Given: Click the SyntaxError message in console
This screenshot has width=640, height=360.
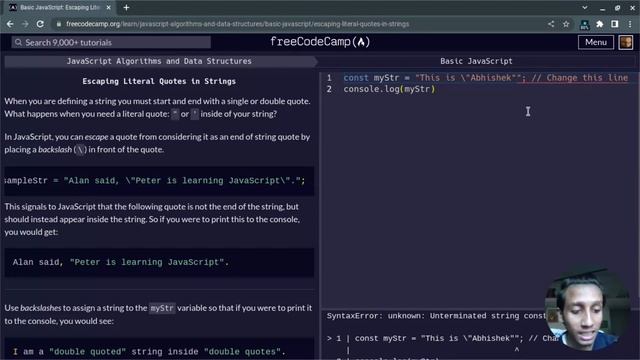Looking at the screenshot, I should [436, 316].
